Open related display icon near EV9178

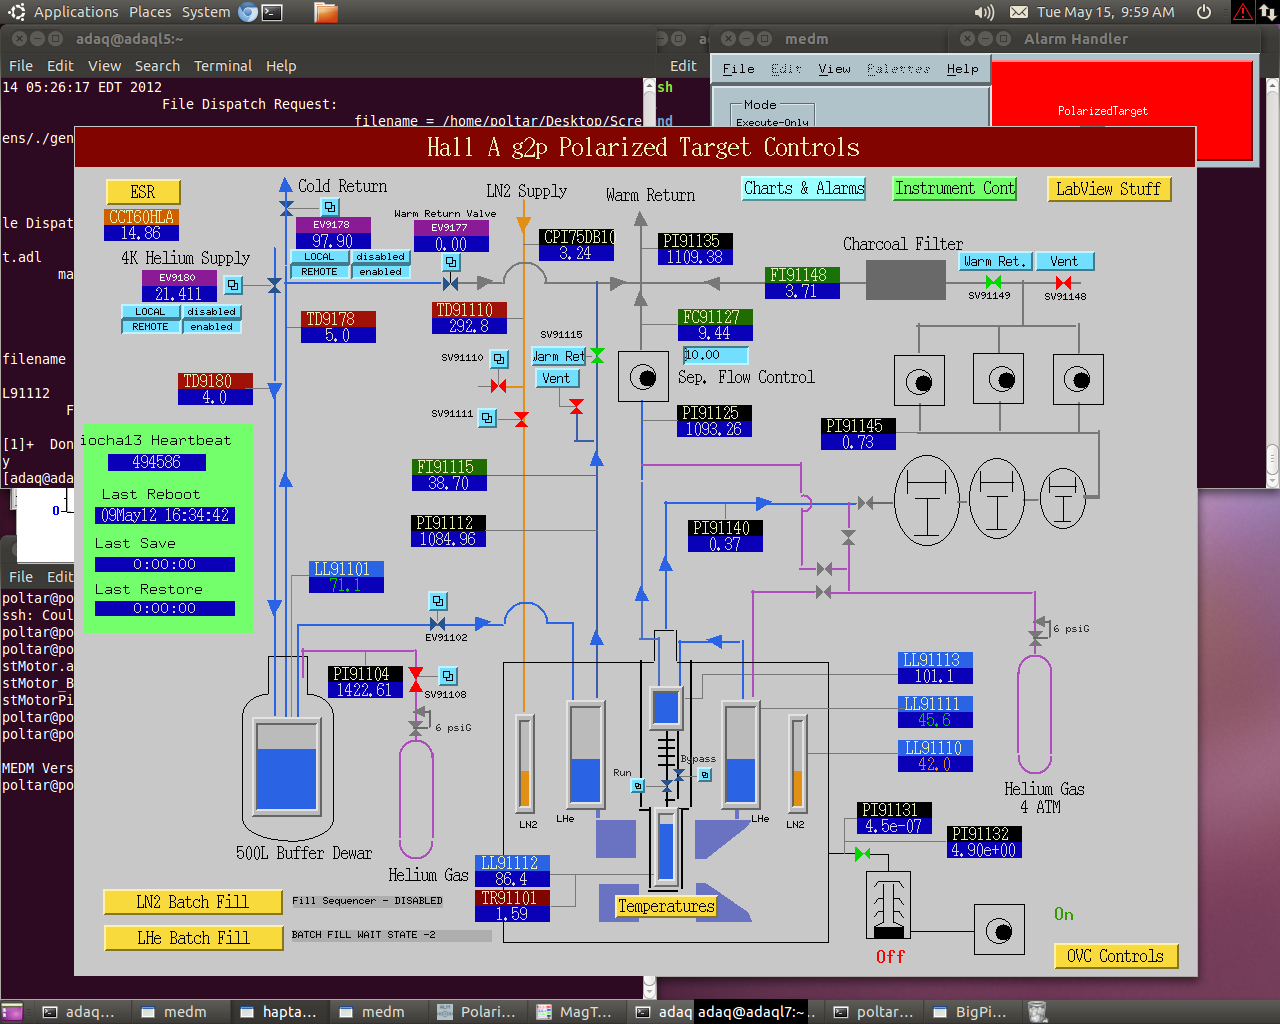coord(330,207)
